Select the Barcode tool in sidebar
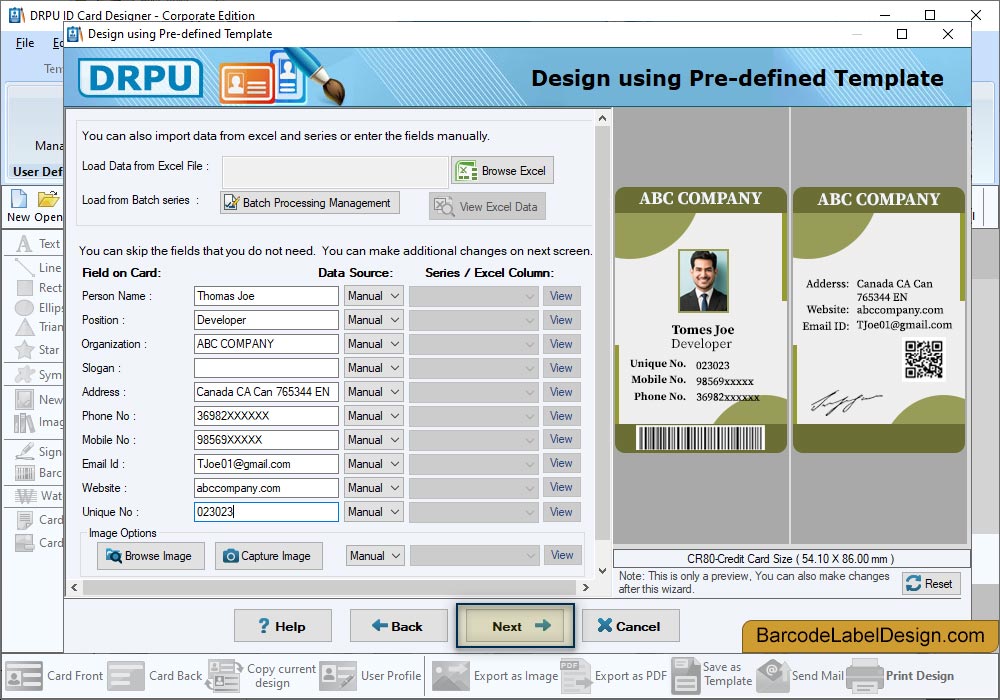Viewport: 1000px width, 700px height. click(38, 472)
